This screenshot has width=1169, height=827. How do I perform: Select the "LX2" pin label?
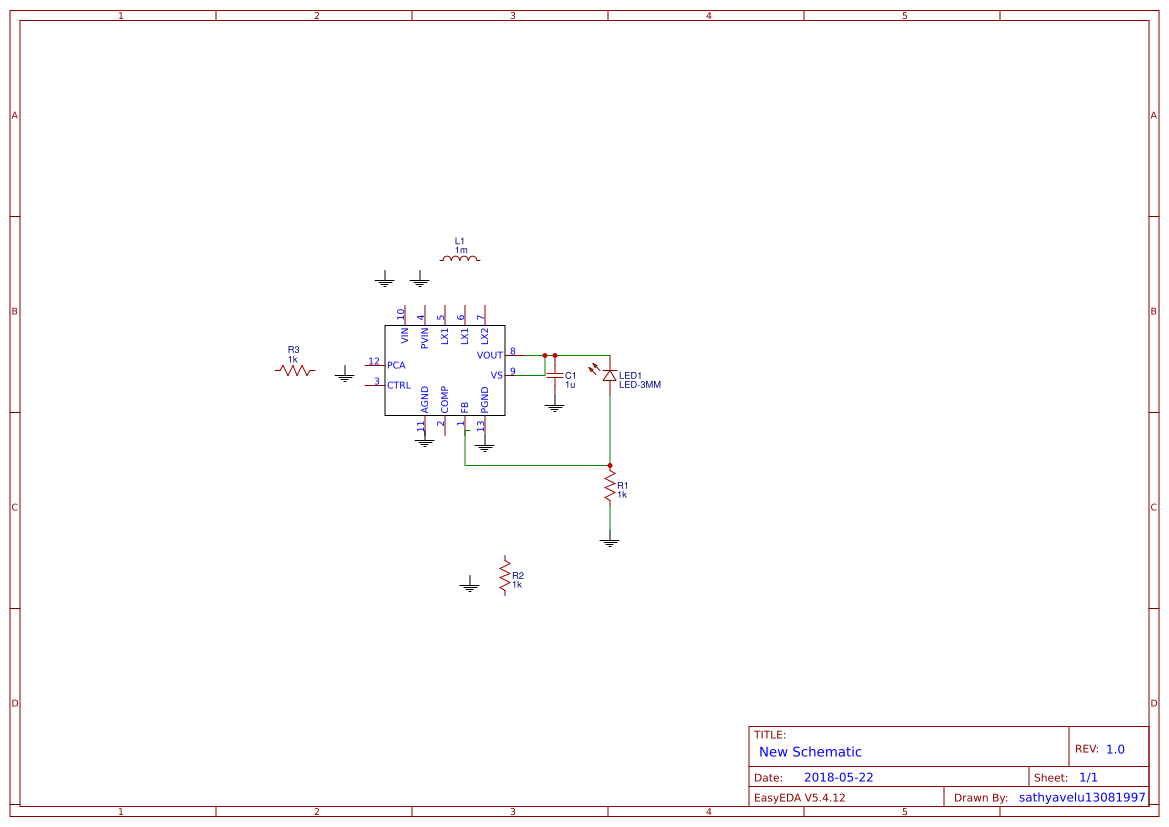[485, 336]
